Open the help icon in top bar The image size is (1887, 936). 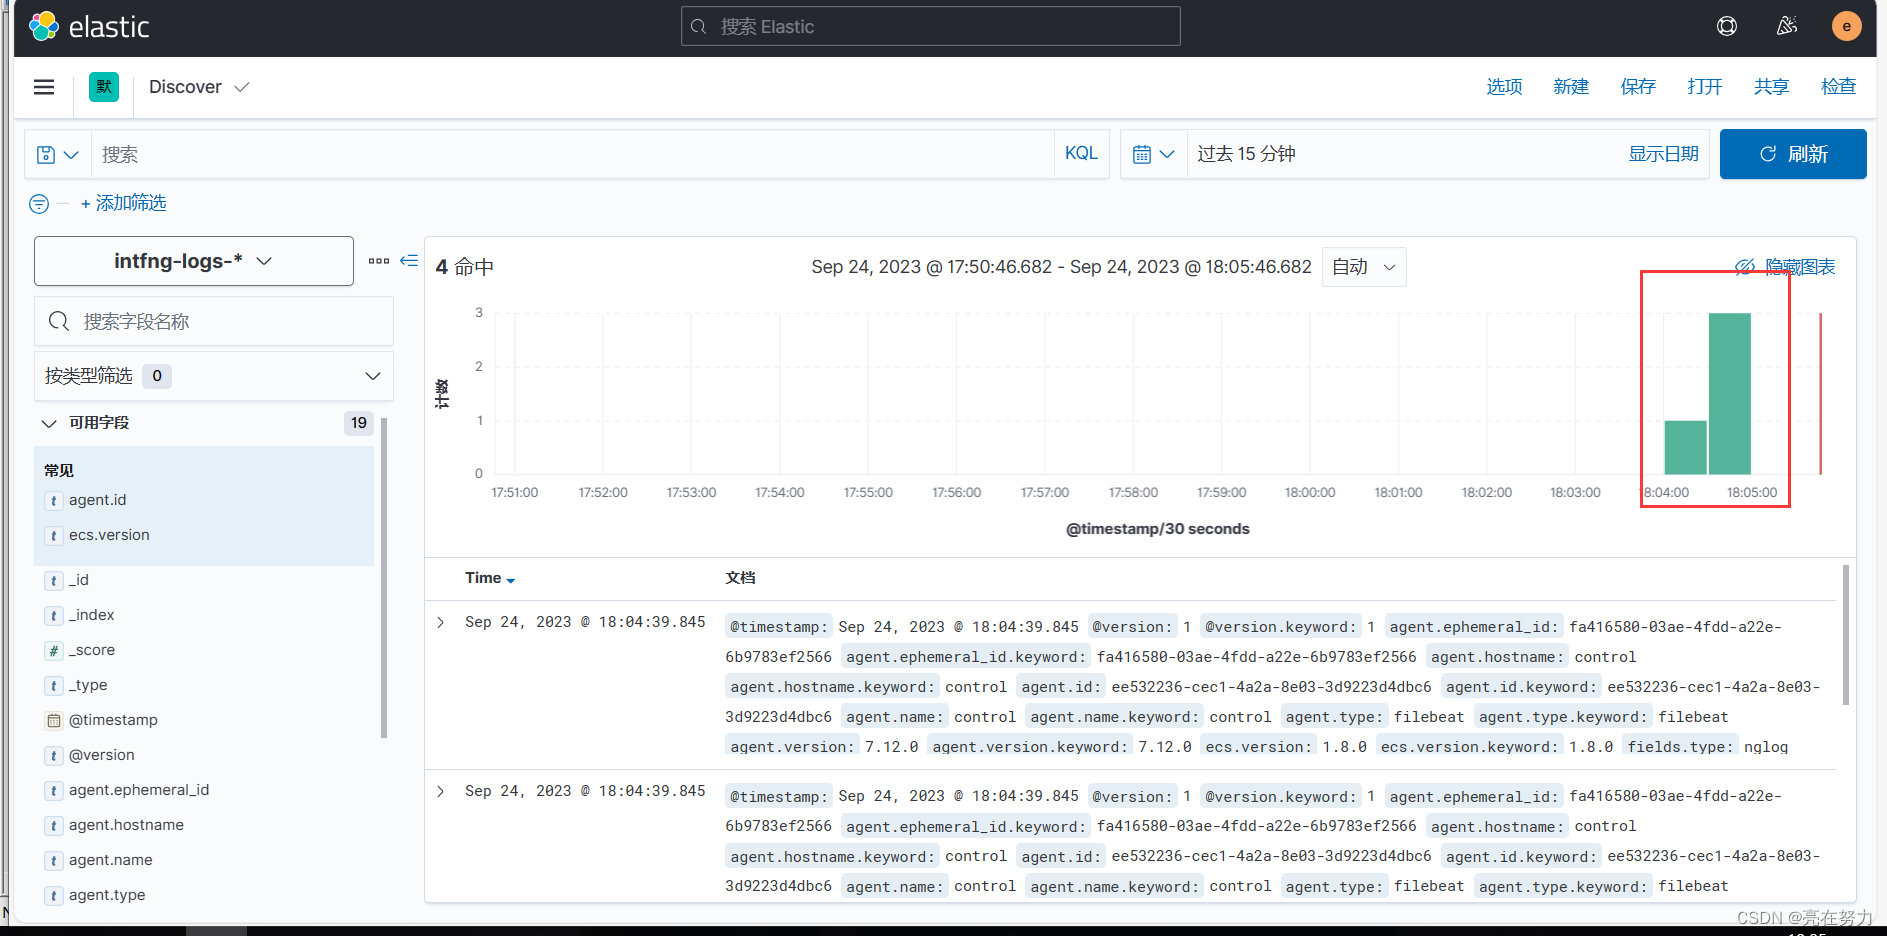1727,26
